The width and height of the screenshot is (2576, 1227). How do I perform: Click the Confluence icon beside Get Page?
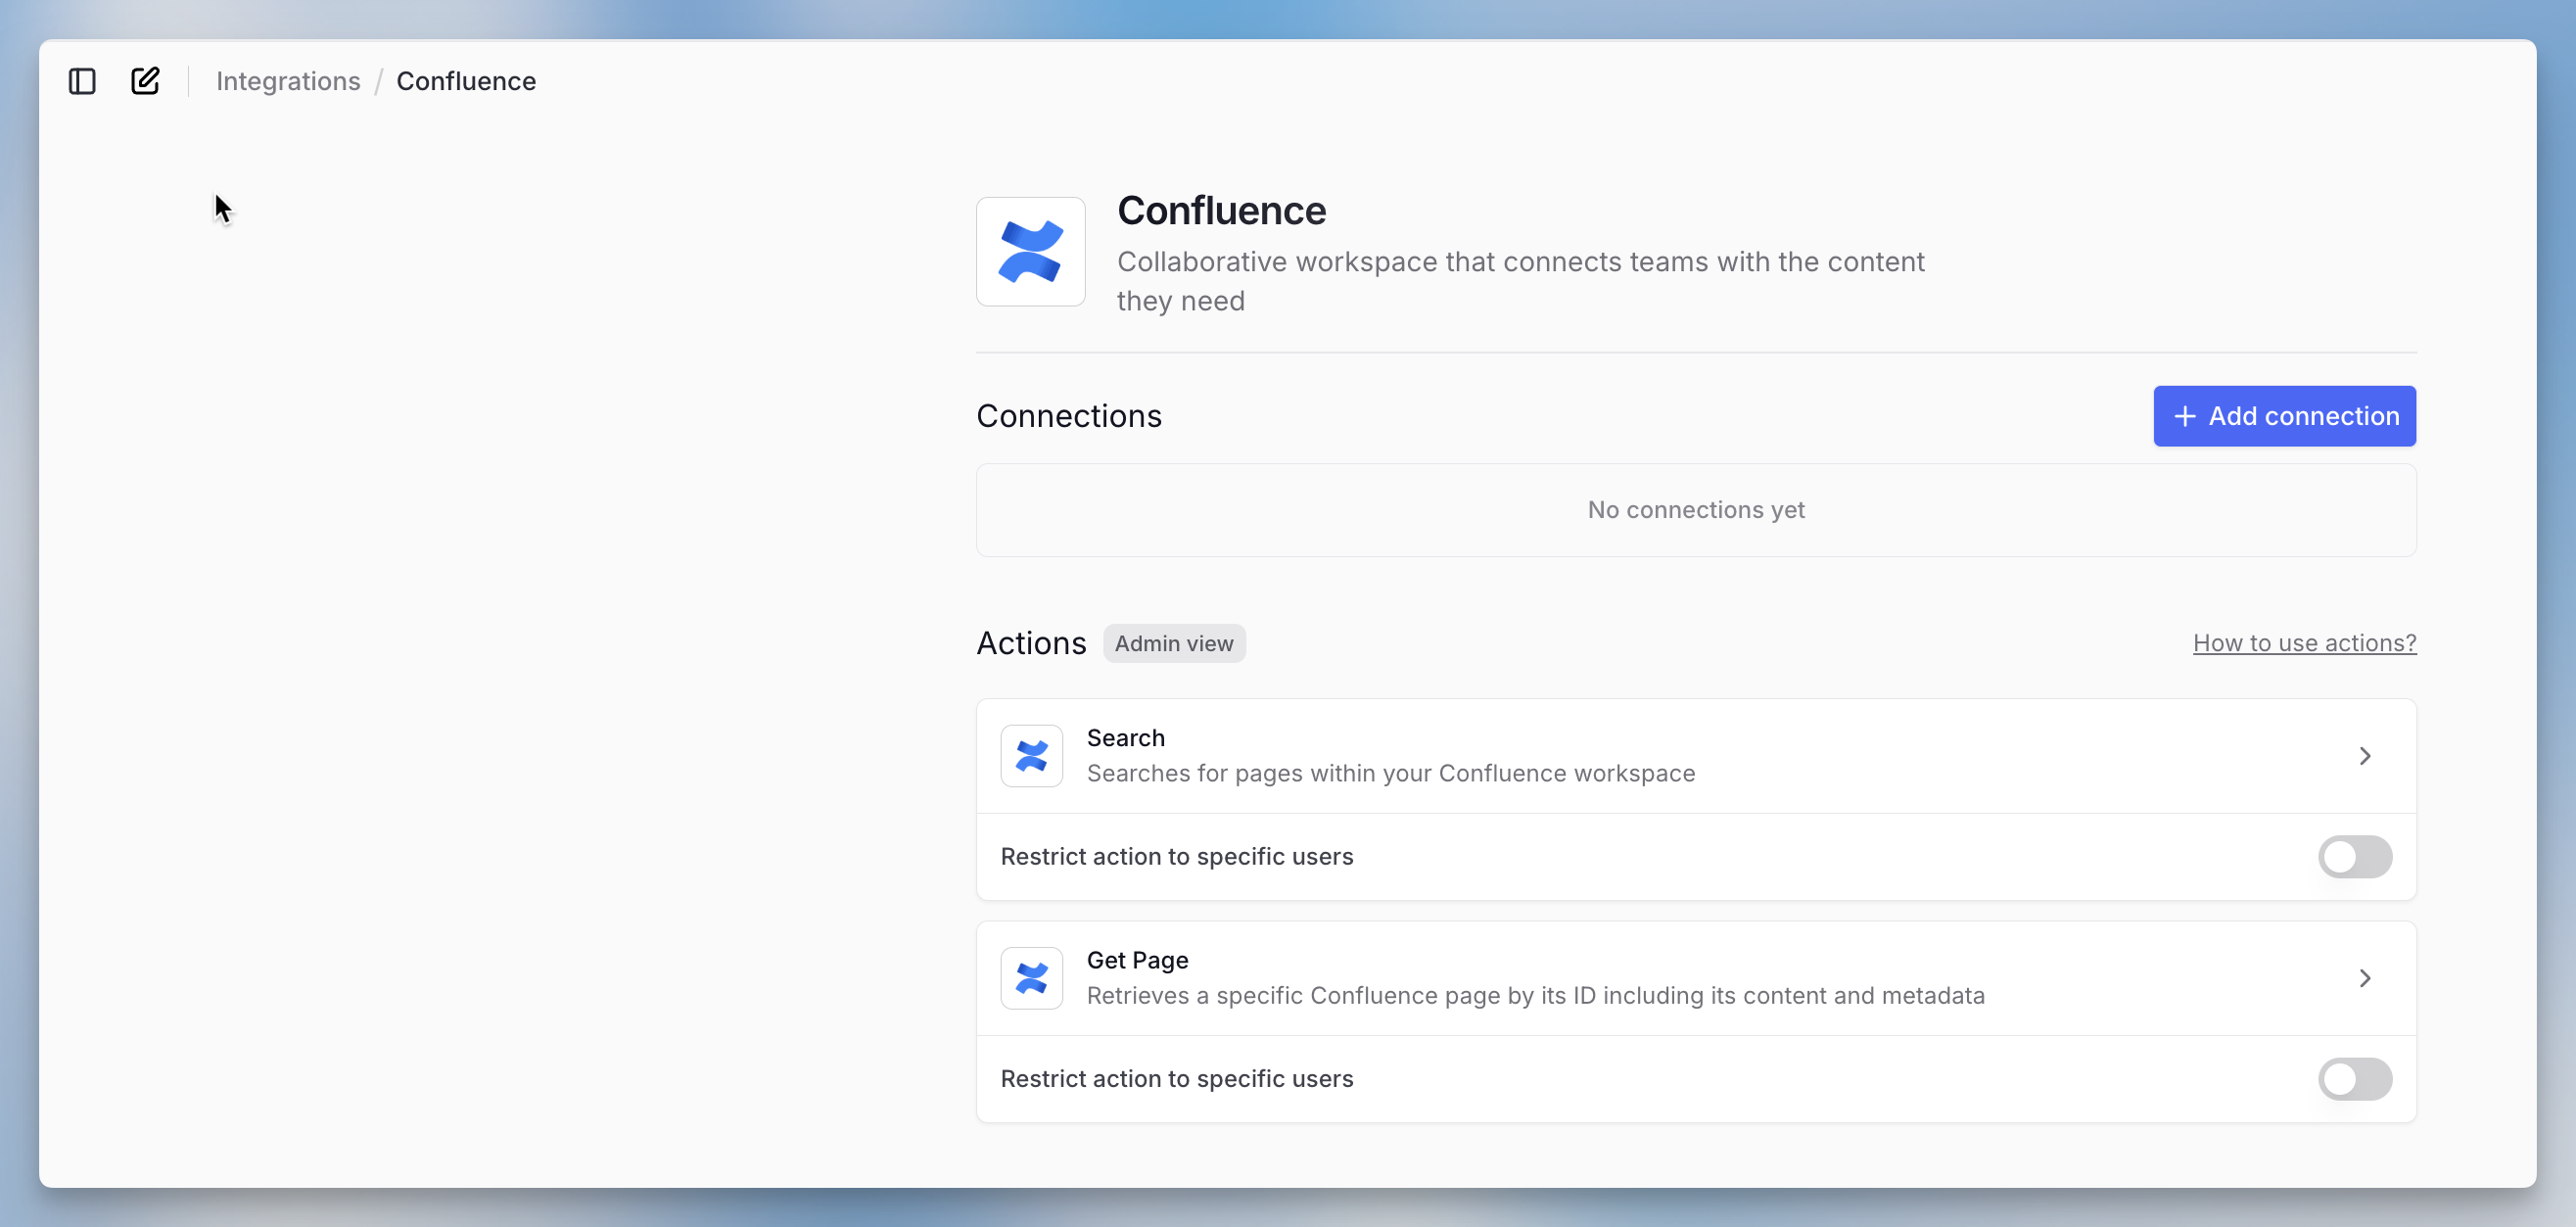point(1031,978)
